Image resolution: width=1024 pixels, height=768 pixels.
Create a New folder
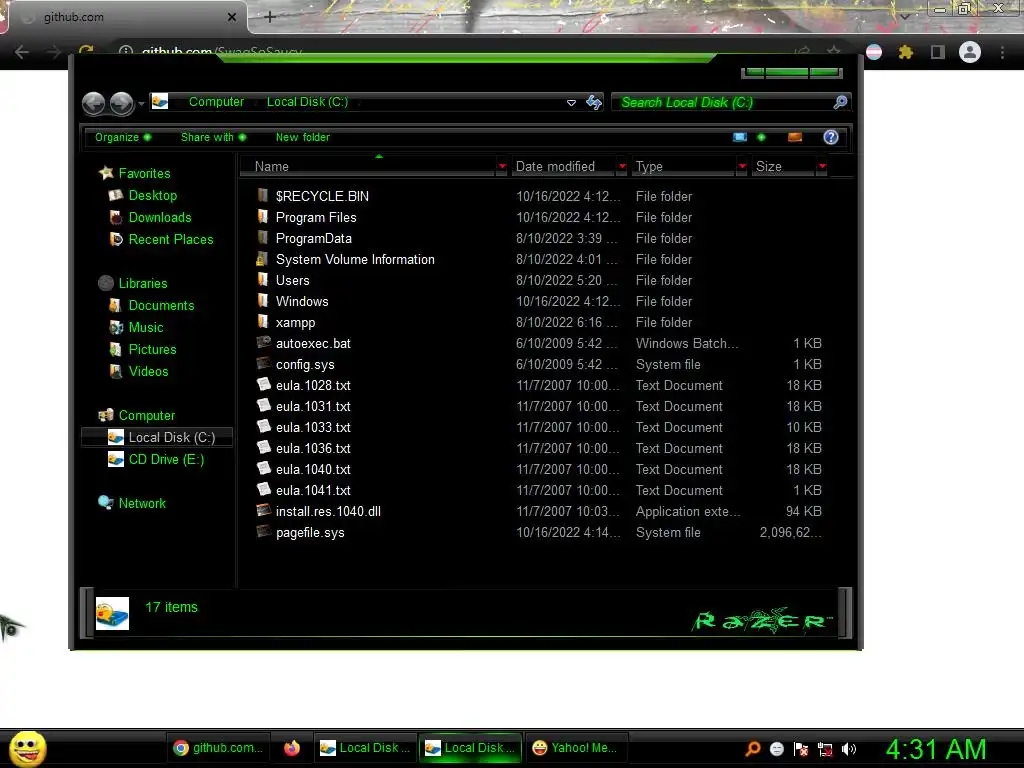302,137
